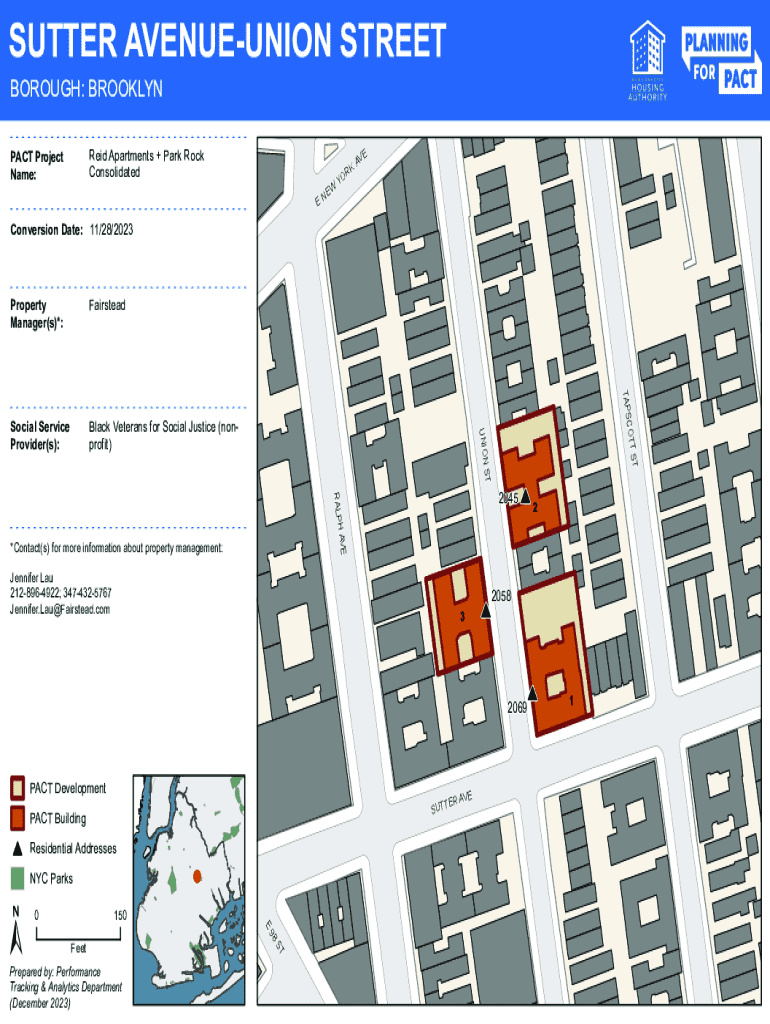Select the 2045 residential address triangle marker
The width and height of the screenshot is (770, 1024).
click(526, 495)
